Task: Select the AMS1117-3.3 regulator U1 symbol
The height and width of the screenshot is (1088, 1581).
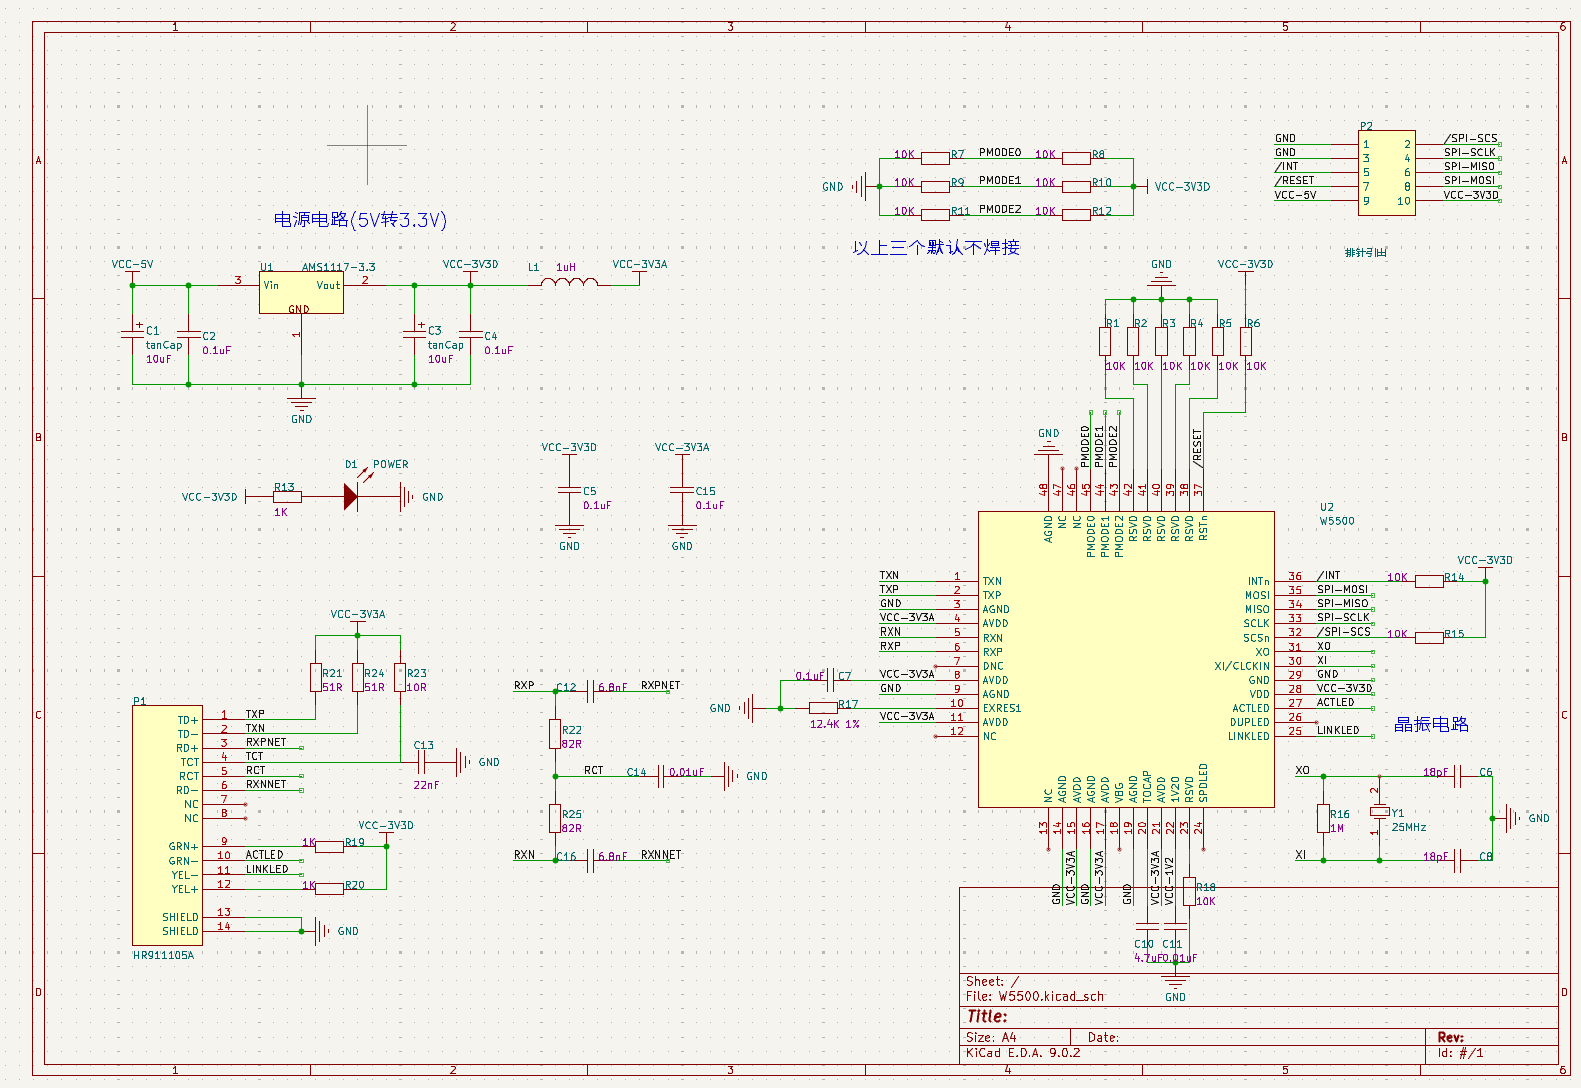Action: 301,293
